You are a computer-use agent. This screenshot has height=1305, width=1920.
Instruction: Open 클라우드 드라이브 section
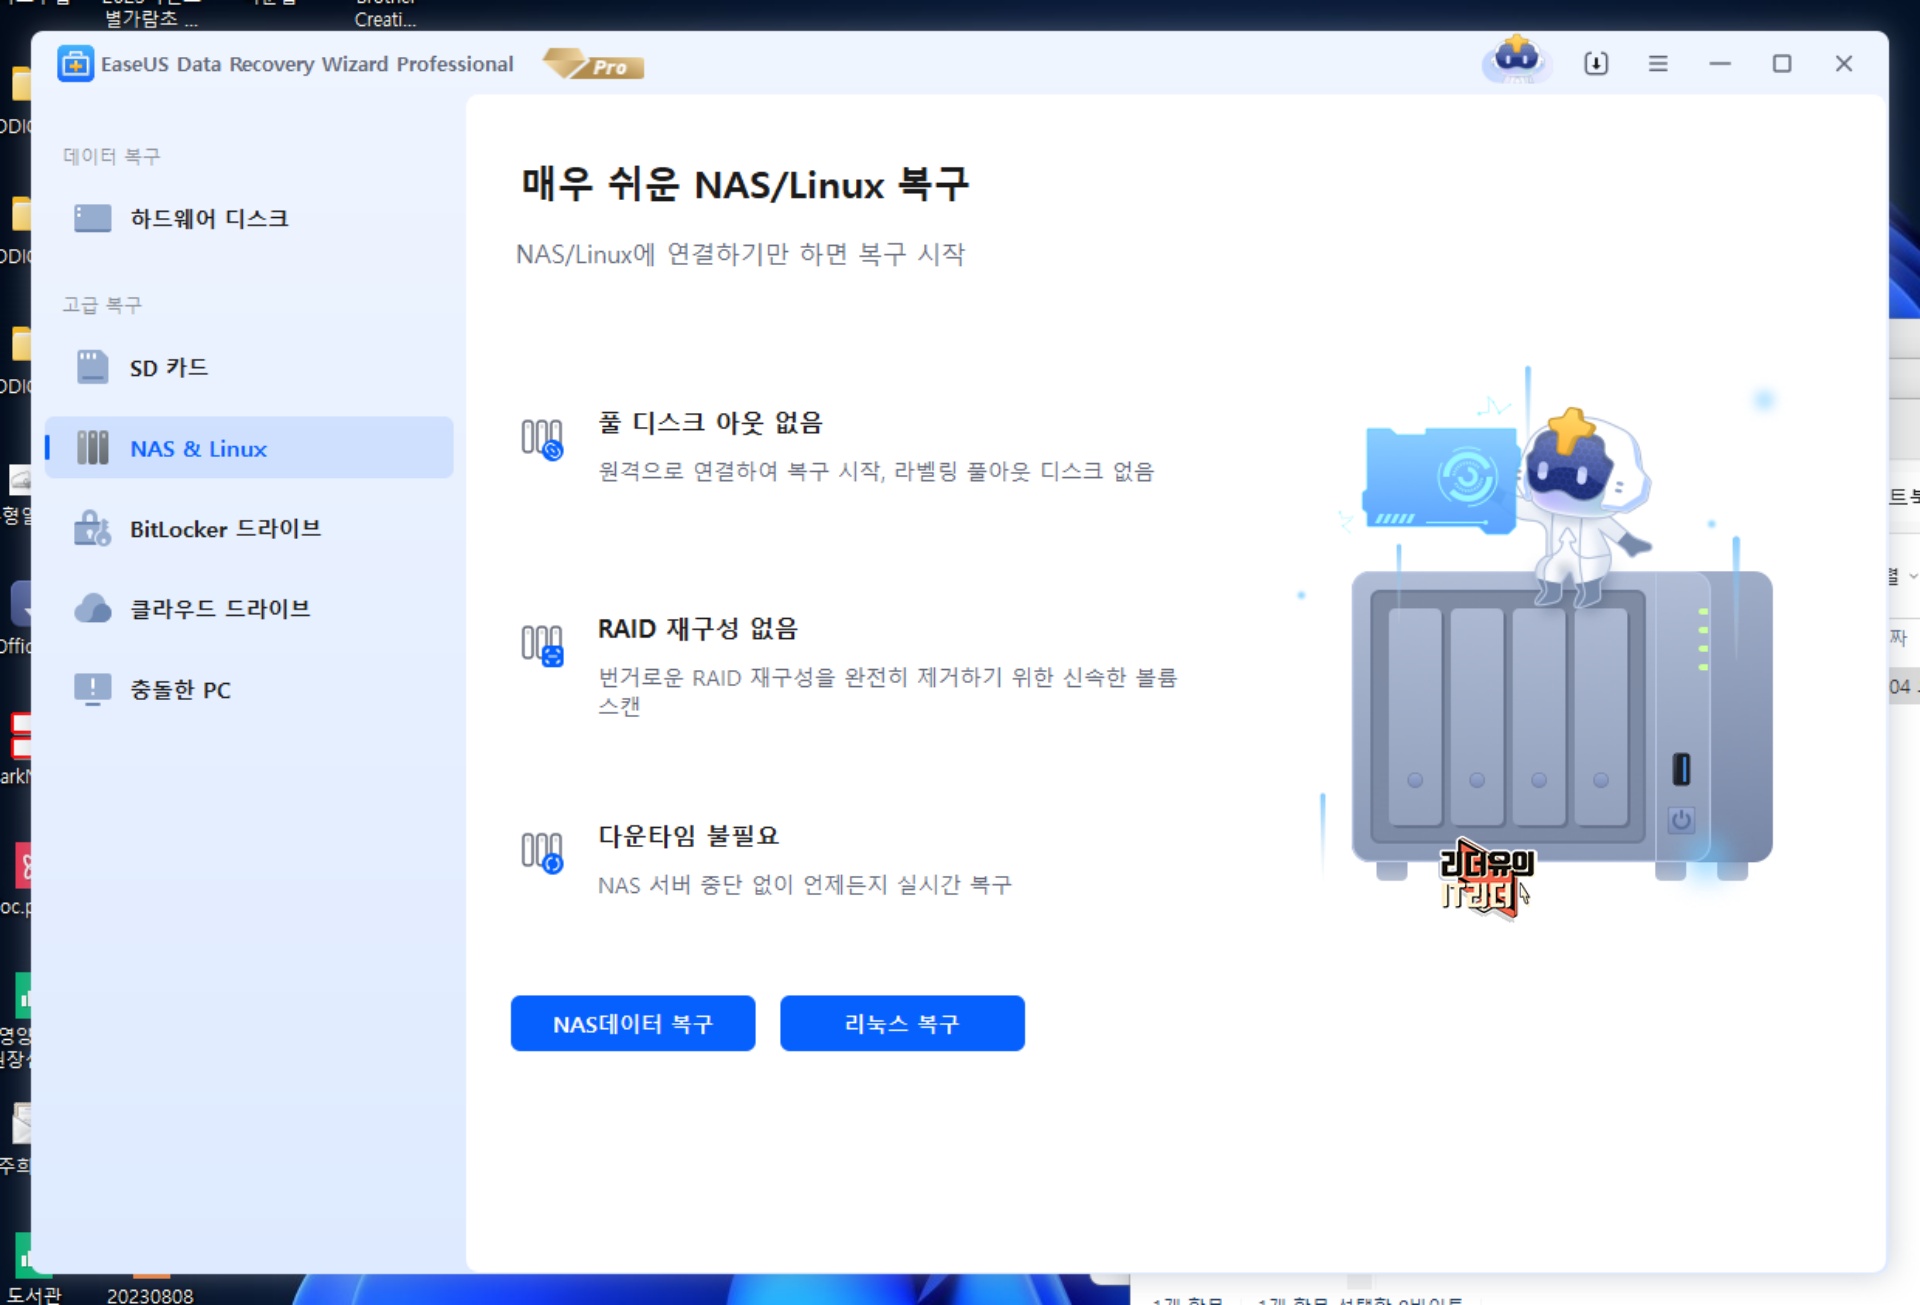point(220,608)
